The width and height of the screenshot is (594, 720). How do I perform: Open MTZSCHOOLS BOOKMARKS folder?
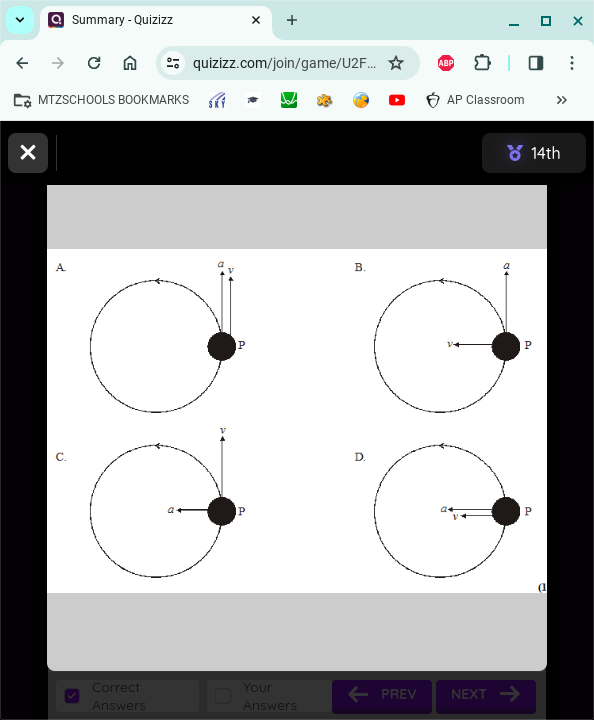(101, 100)
